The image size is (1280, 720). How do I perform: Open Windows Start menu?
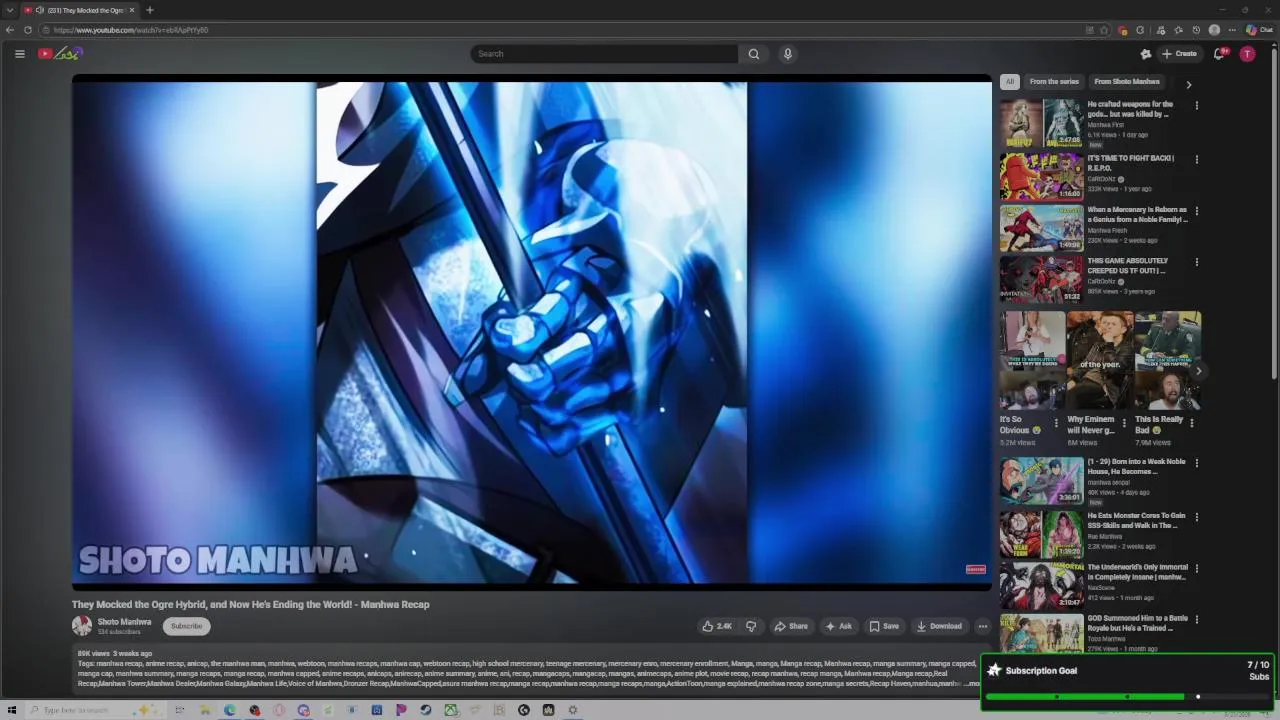pos(12,710)
